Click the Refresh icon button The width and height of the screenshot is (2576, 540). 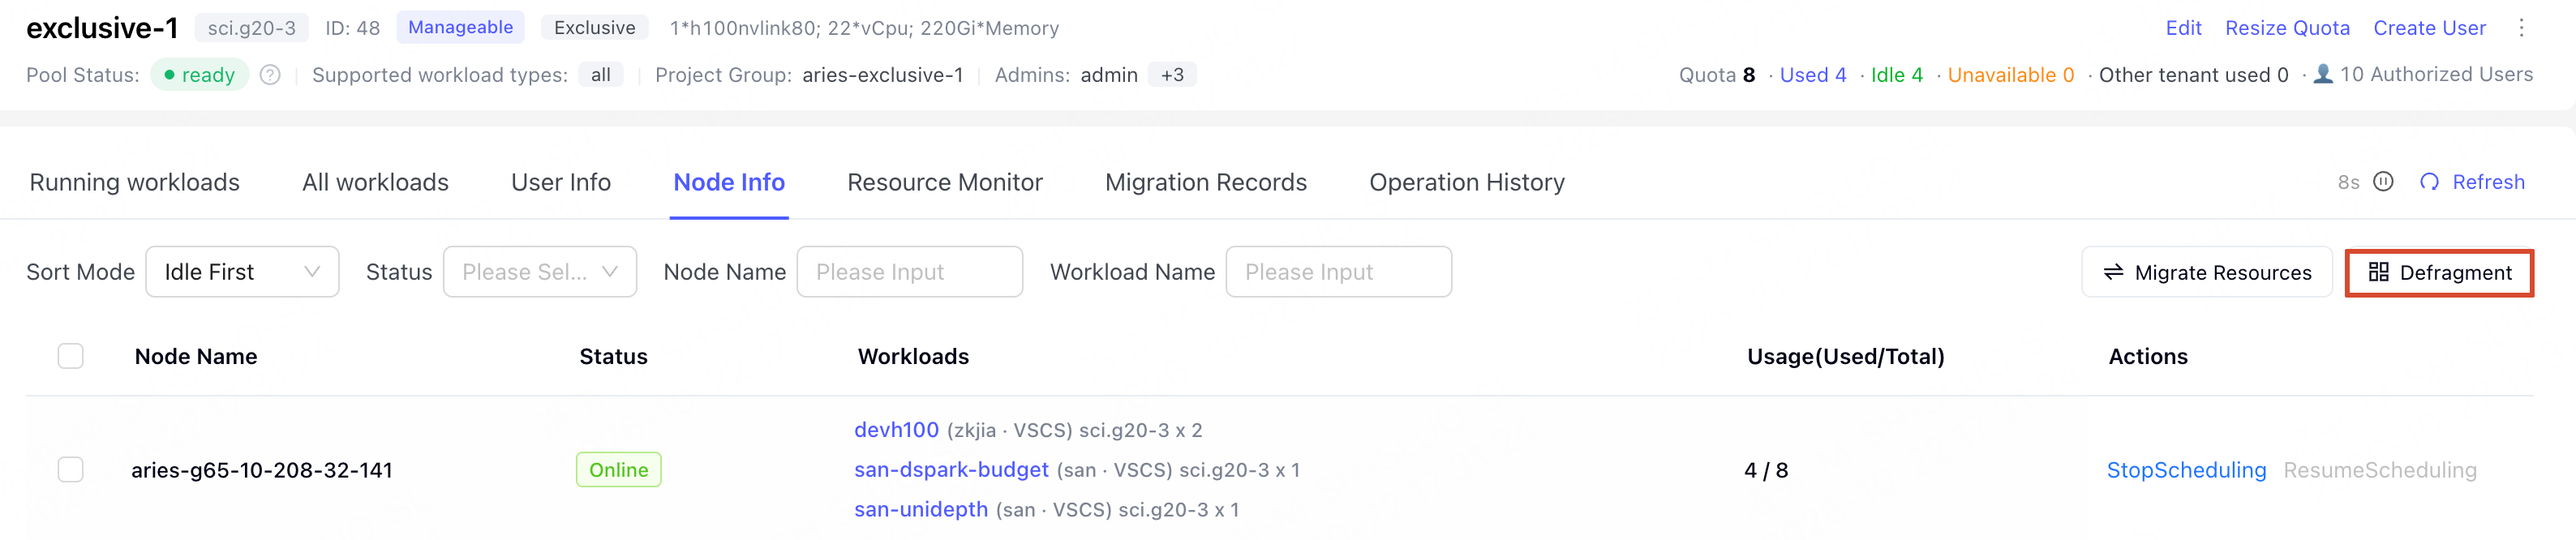(2429, 182)
